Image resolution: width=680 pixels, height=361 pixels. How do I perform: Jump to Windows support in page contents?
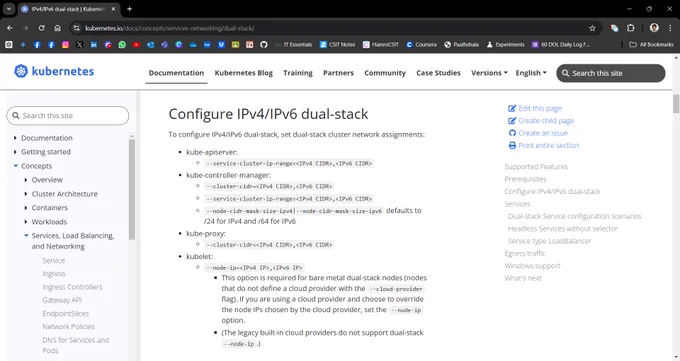click(532, 266)
